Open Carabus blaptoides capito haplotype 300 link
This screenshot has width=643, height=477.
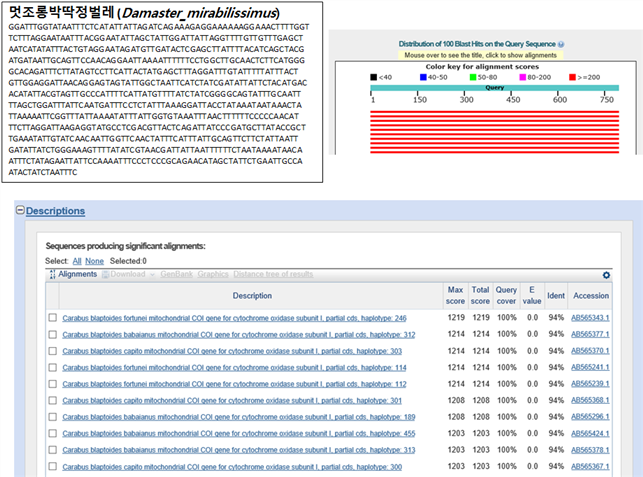232,467
